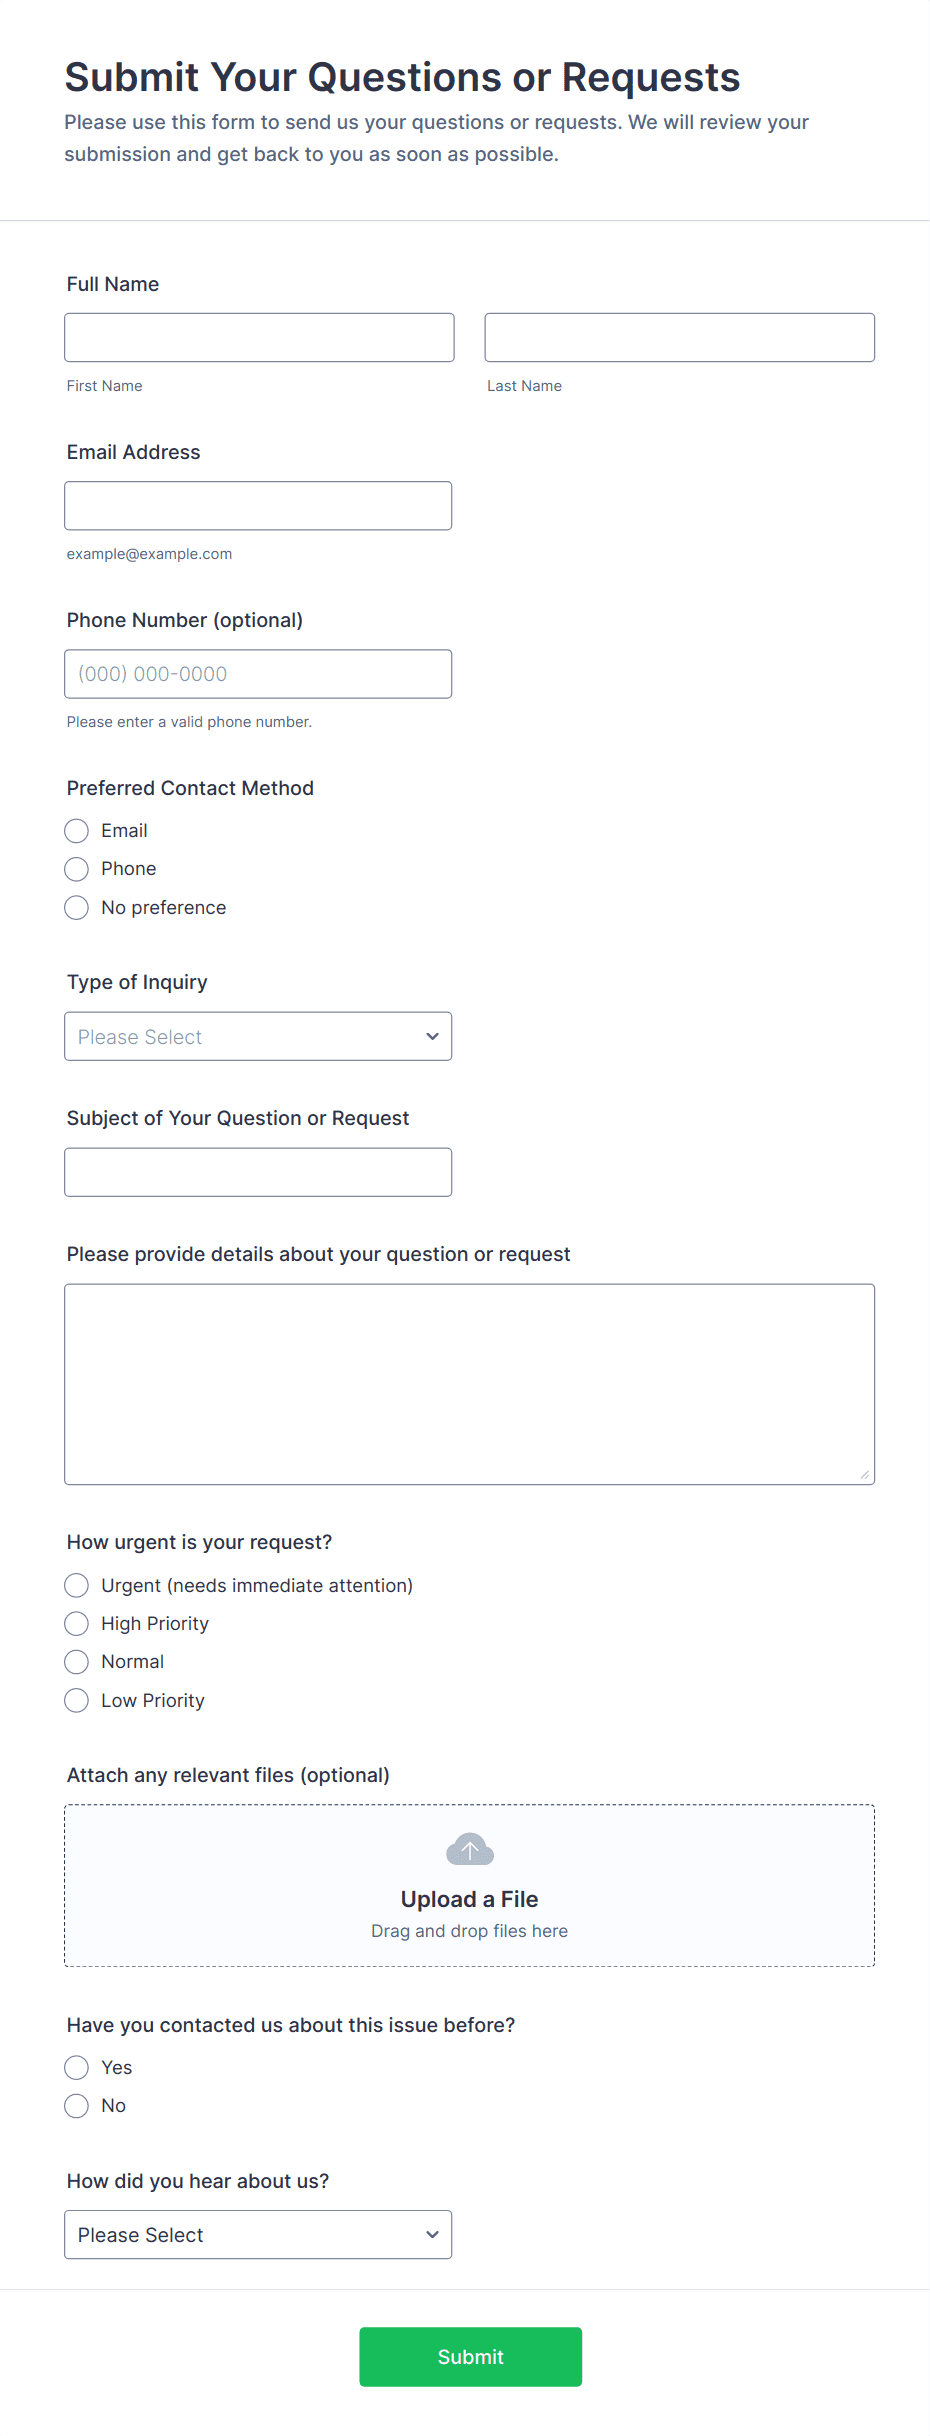Focus the Last Name text box
The height and width of the screenshot is (2436, 930).
coord(679,338)
